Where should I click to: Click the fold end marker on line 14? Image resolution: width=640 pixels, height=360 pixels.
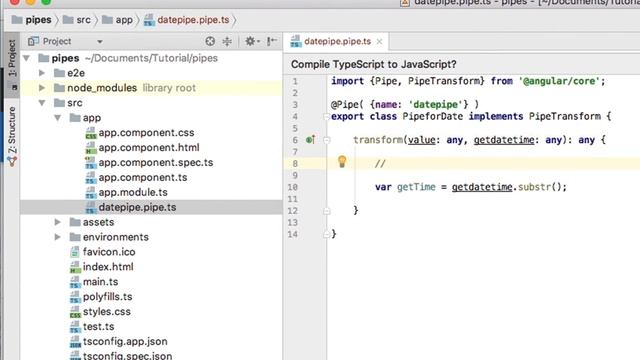pos(327,234)
